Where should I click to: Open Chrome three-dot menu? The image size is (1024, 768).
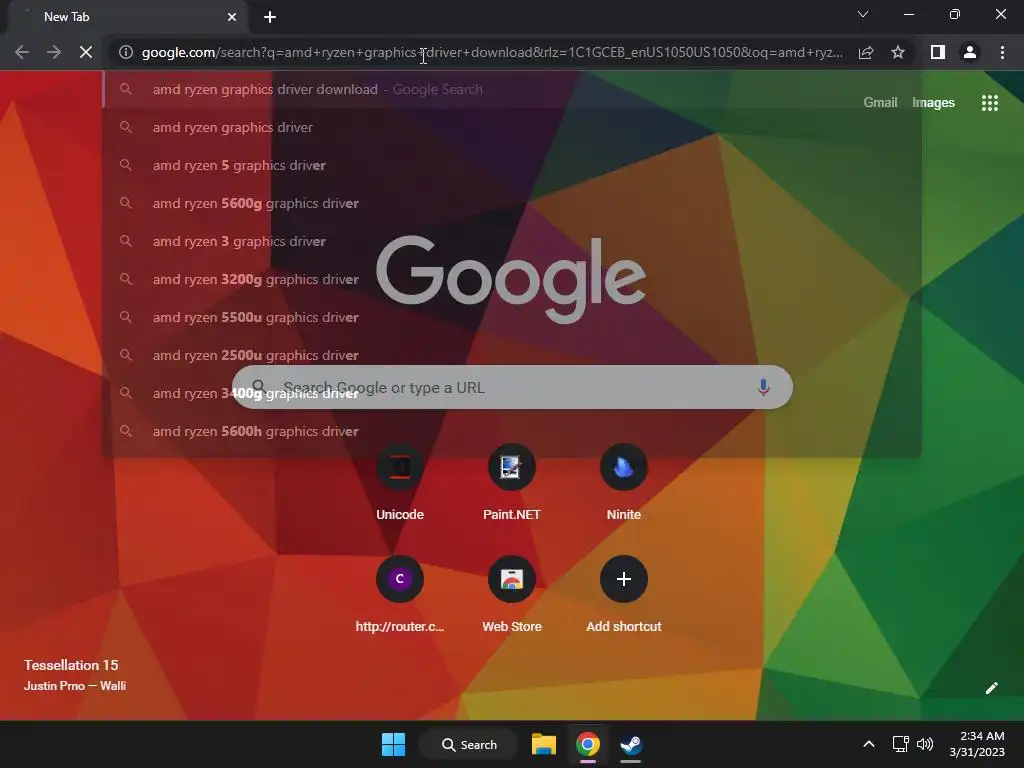(1002, 52)
